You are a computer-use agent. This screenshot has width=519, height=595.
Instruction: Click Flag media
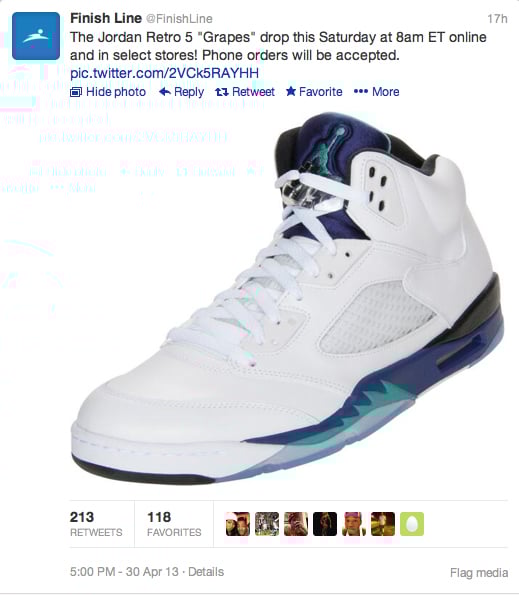[479, 572]
